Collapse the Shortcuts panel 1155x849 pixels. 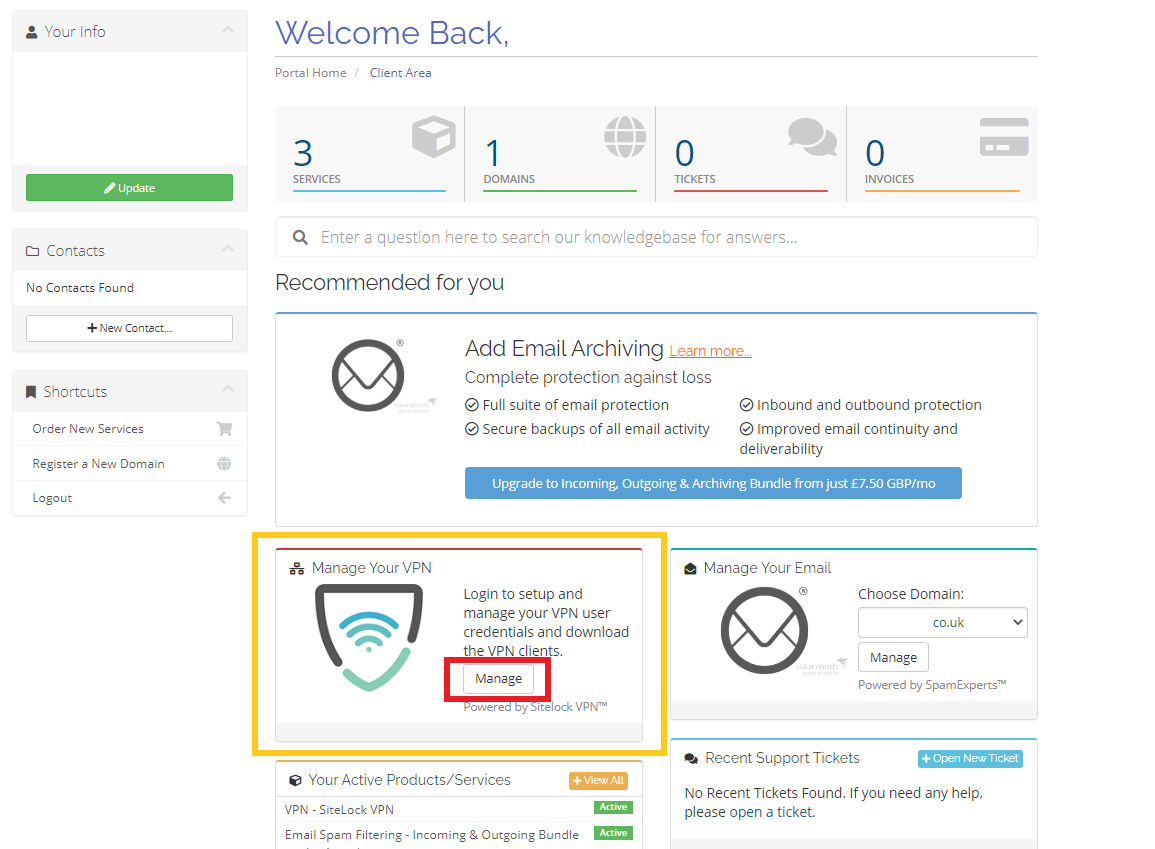[228, 391]
